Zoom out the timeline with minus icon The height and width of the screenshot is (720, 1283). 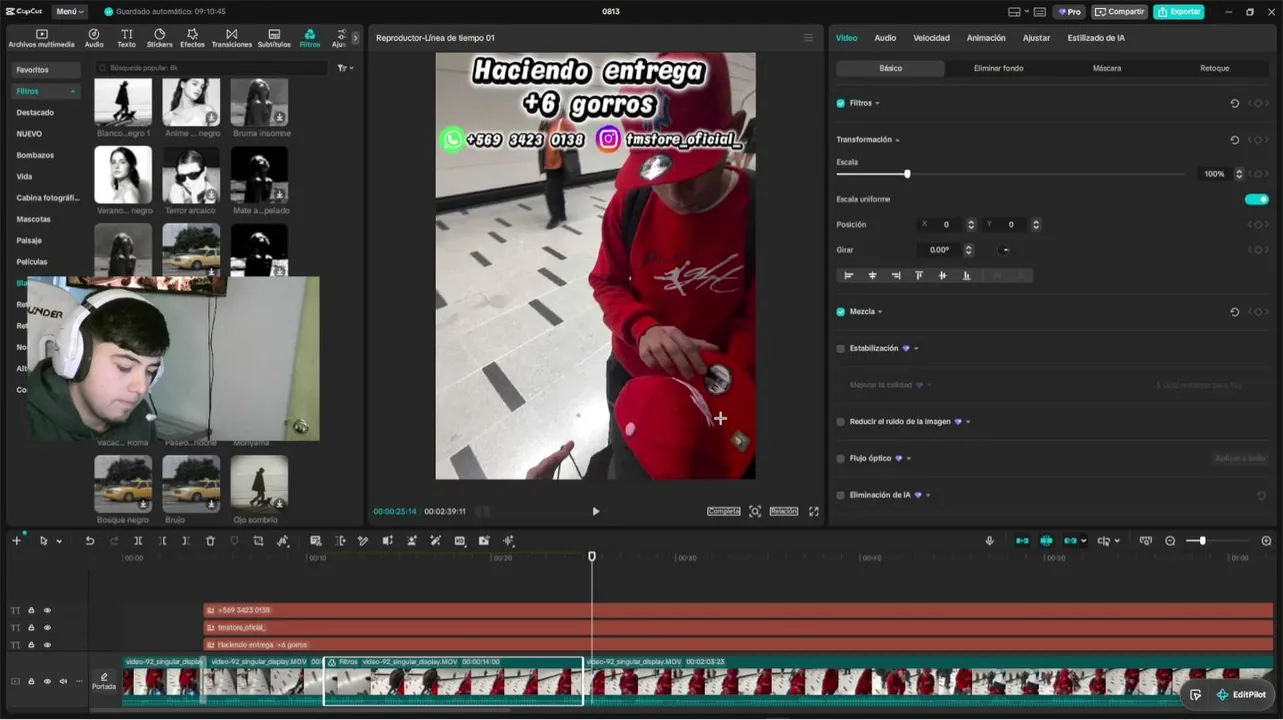coord(1170,541)
